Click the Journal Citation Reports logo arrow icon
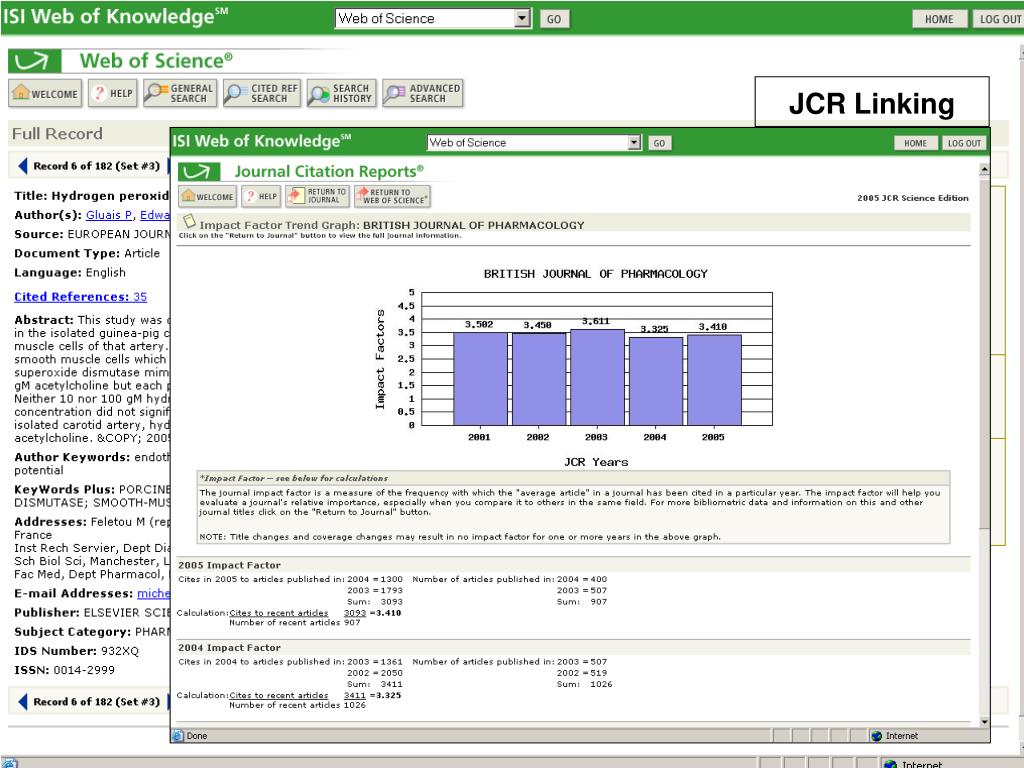This screenshot has width=1024, height=768. [197, 172]
